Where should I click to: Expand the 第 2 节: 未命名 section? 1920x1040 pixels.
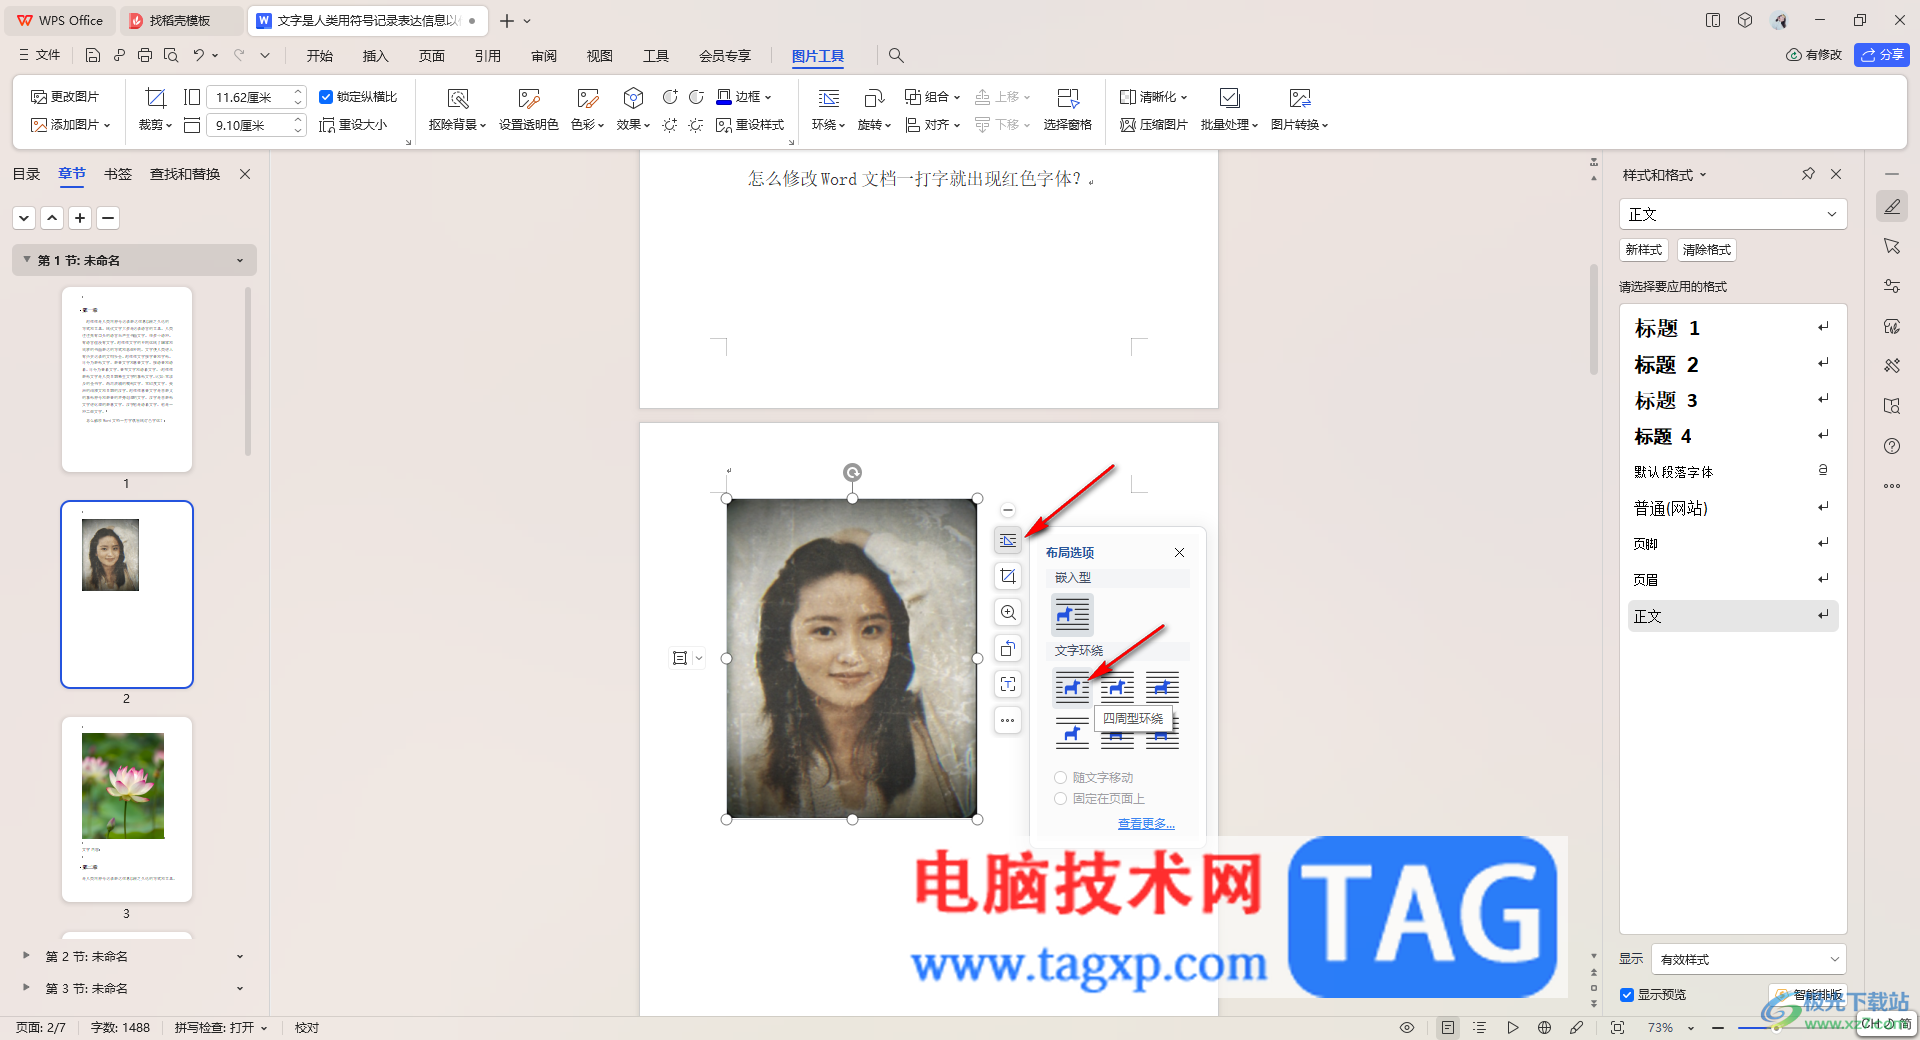click(x=26, y=956)
